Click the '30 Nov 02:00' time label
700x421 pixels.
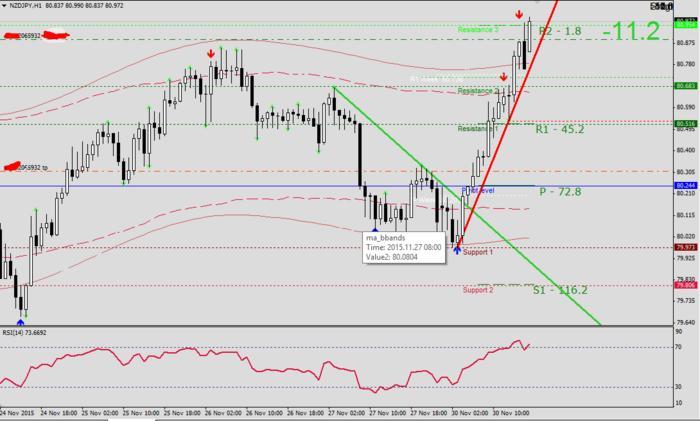coord(470,413)
